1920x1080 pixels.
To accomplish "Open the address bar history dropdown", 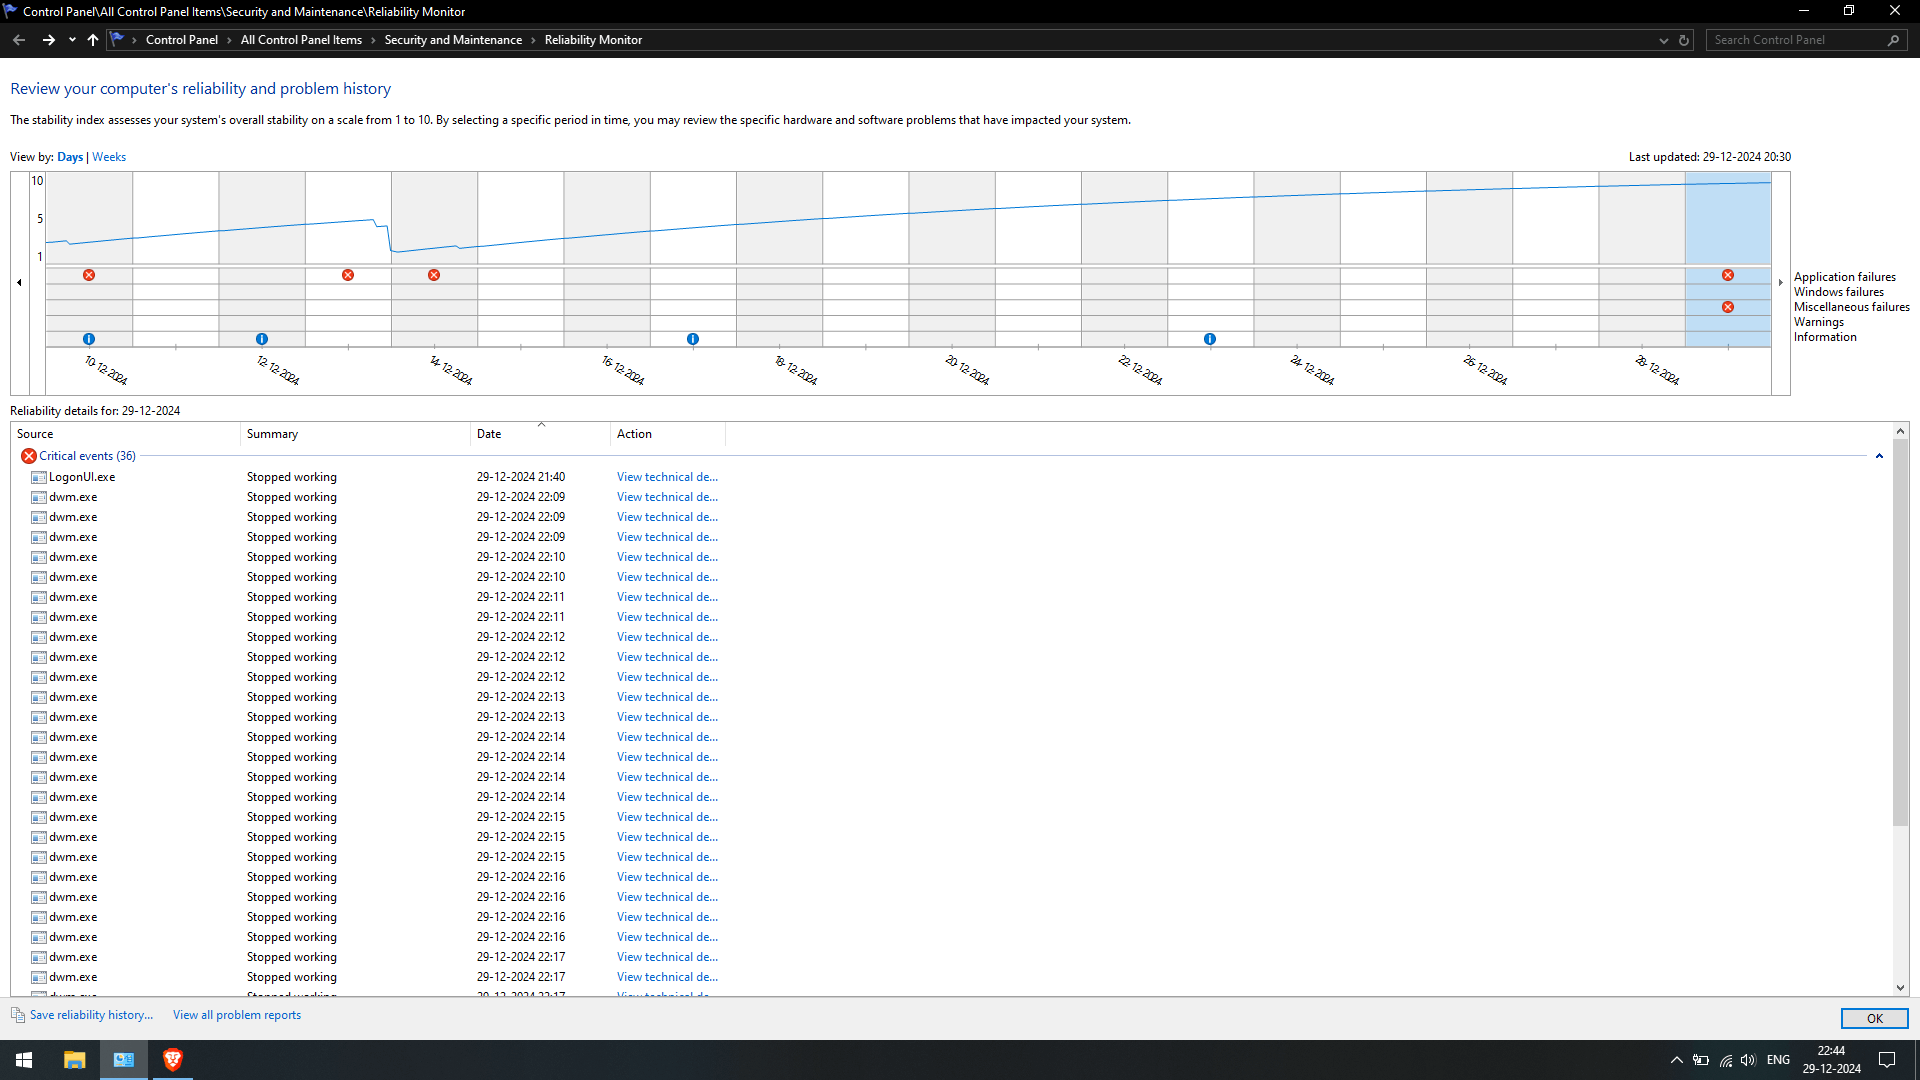I will click(x=1664, y=40).
